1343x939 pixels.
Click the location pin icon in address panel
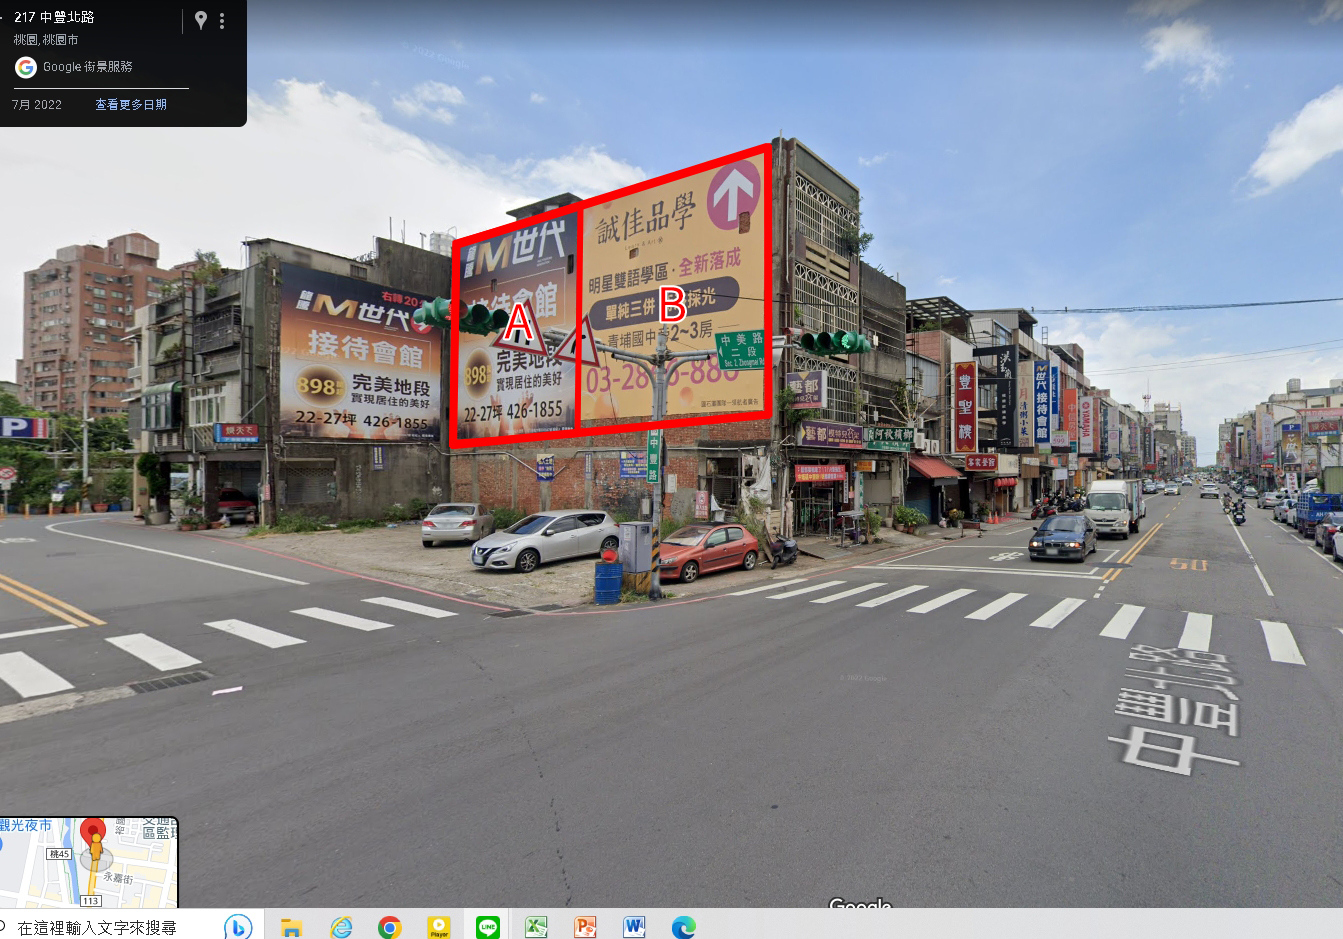(201, 20)
